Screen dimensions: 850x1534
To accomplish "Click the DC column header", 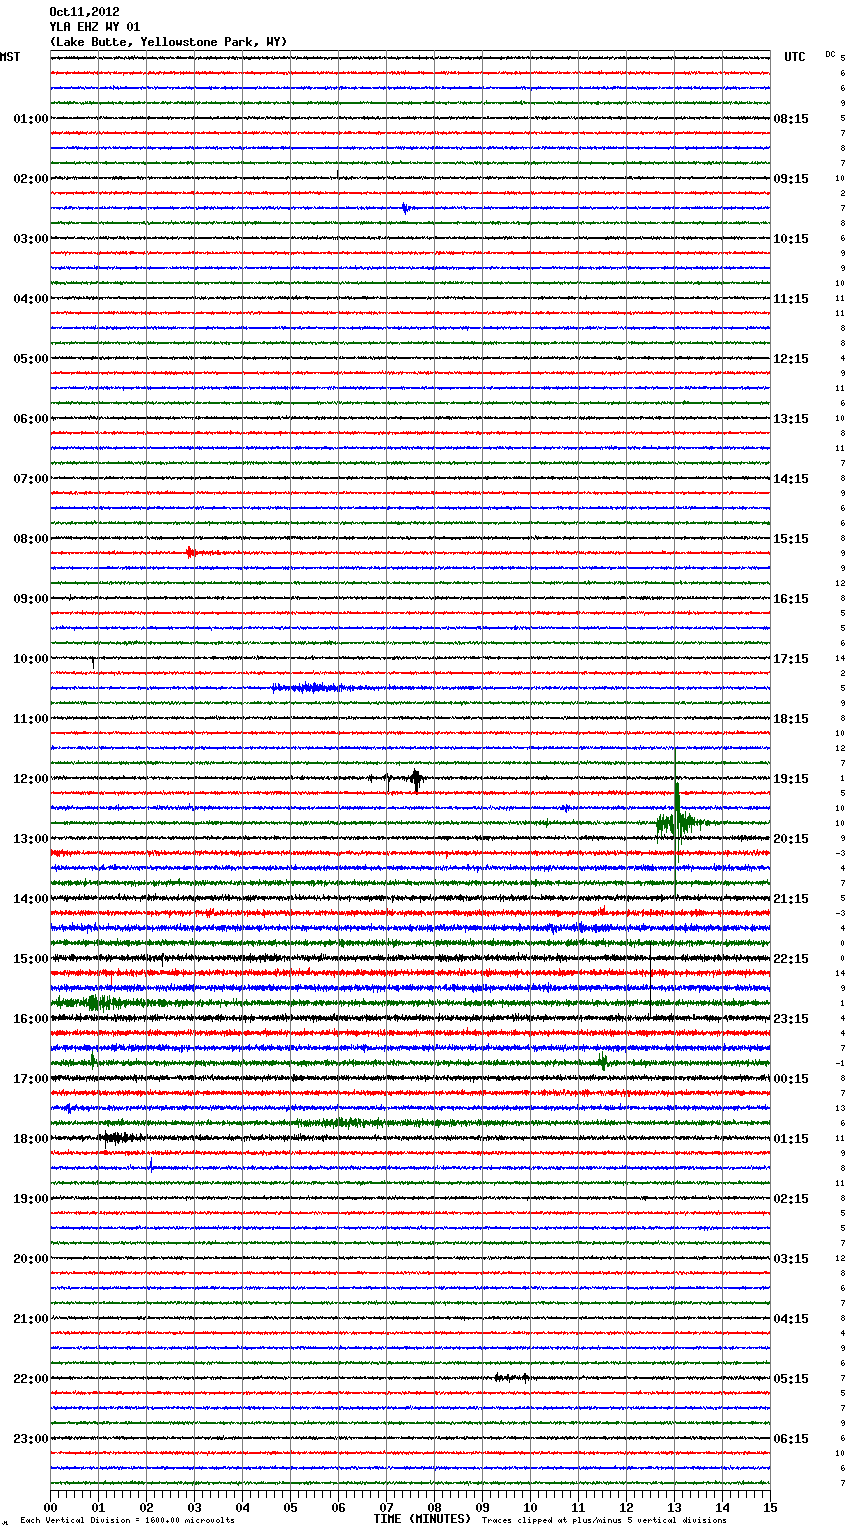I will 830,54.
